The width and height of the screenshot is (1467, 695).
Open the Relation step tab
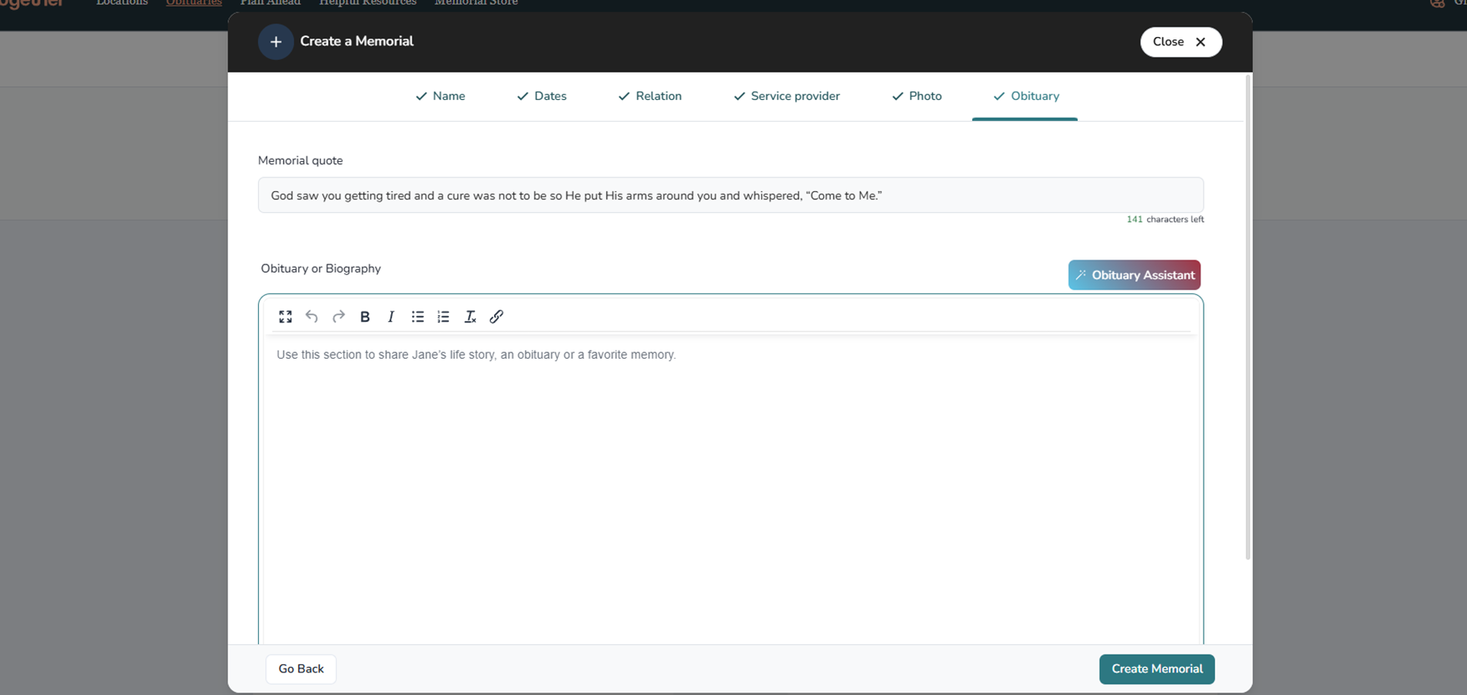click(650, 96)
